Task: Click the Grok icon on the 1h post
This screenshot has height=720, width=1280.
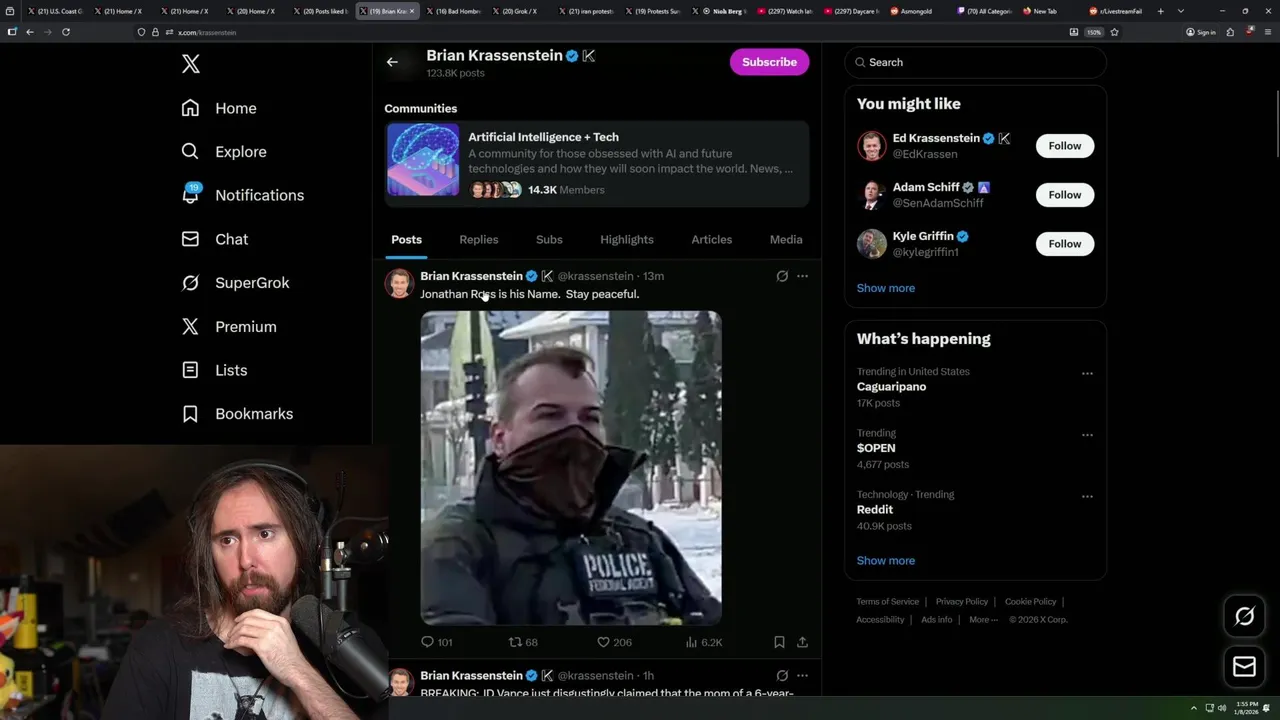Action: (782, 675)
